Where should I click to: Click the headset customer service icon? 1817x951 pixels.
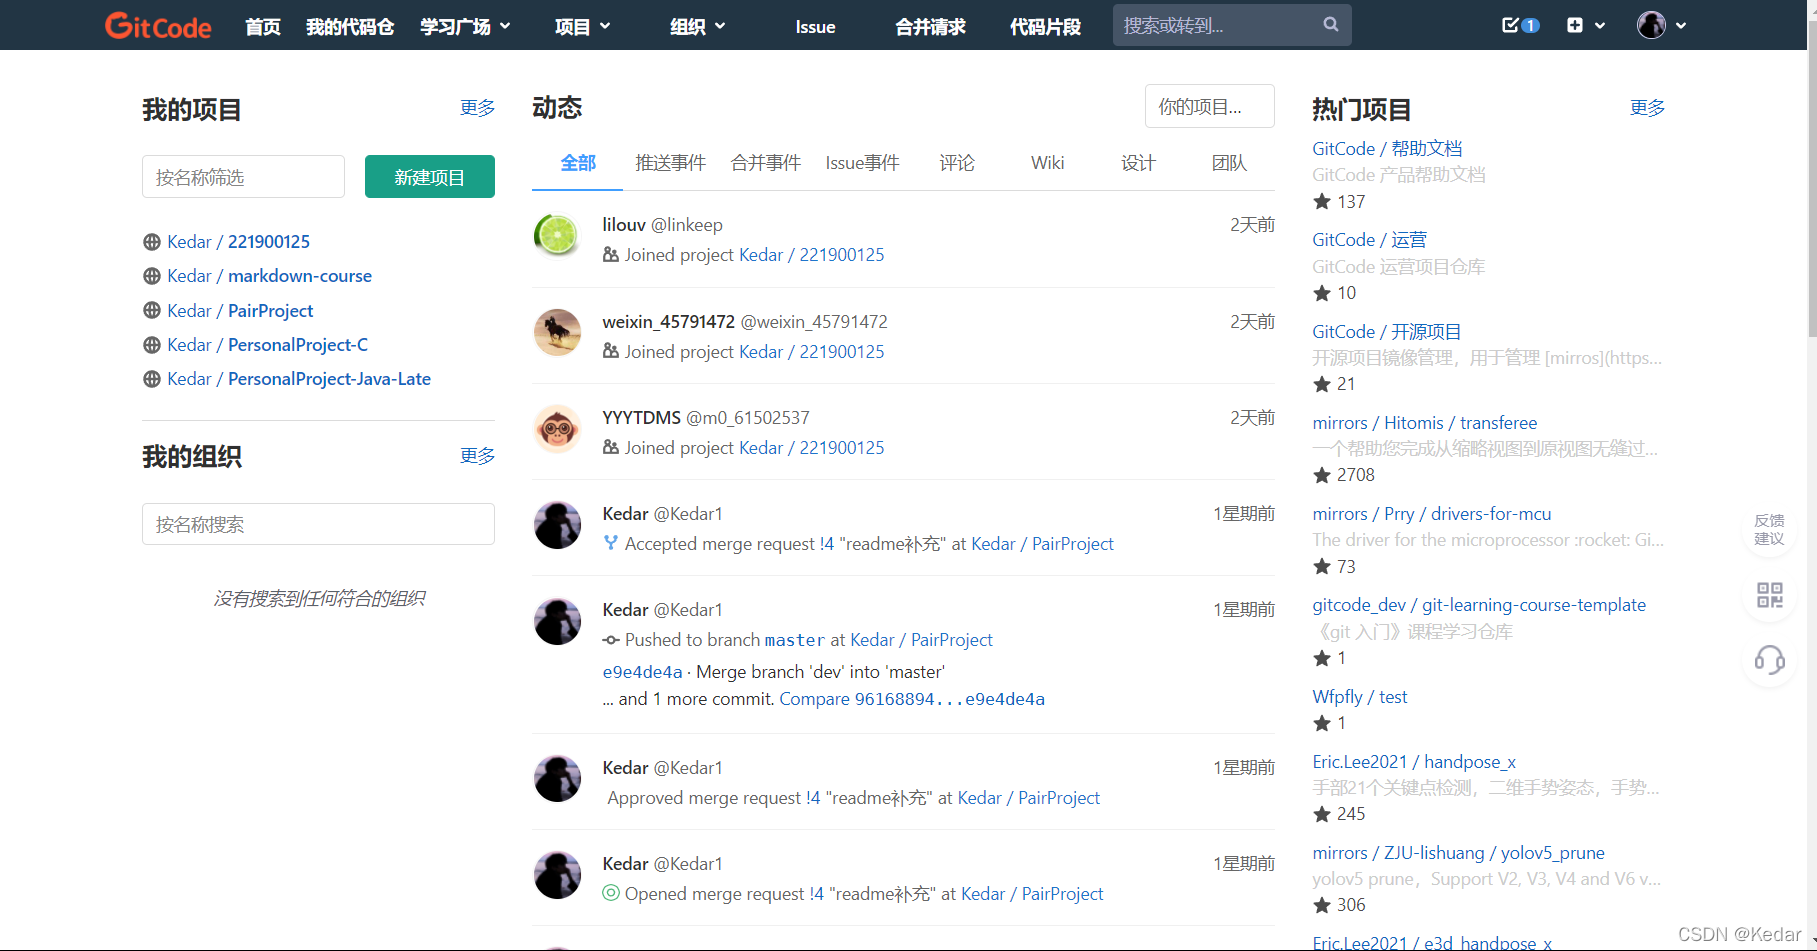[1769, 660]
